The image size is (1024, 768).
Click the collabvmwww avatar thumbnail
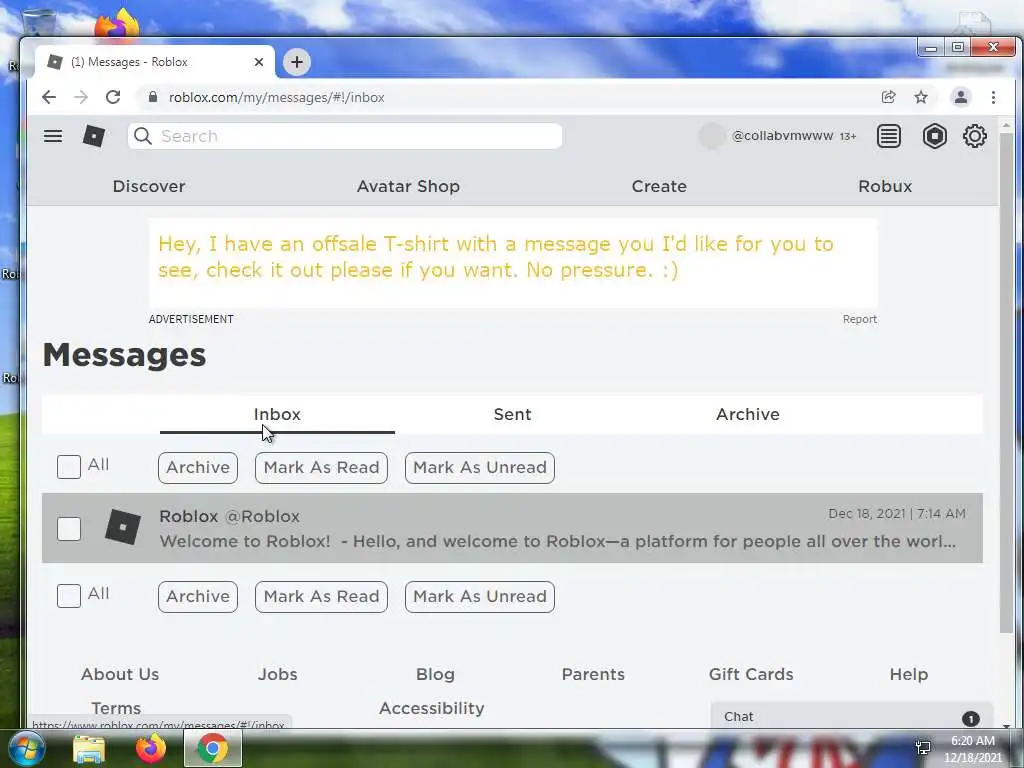[x=712, y=136]
